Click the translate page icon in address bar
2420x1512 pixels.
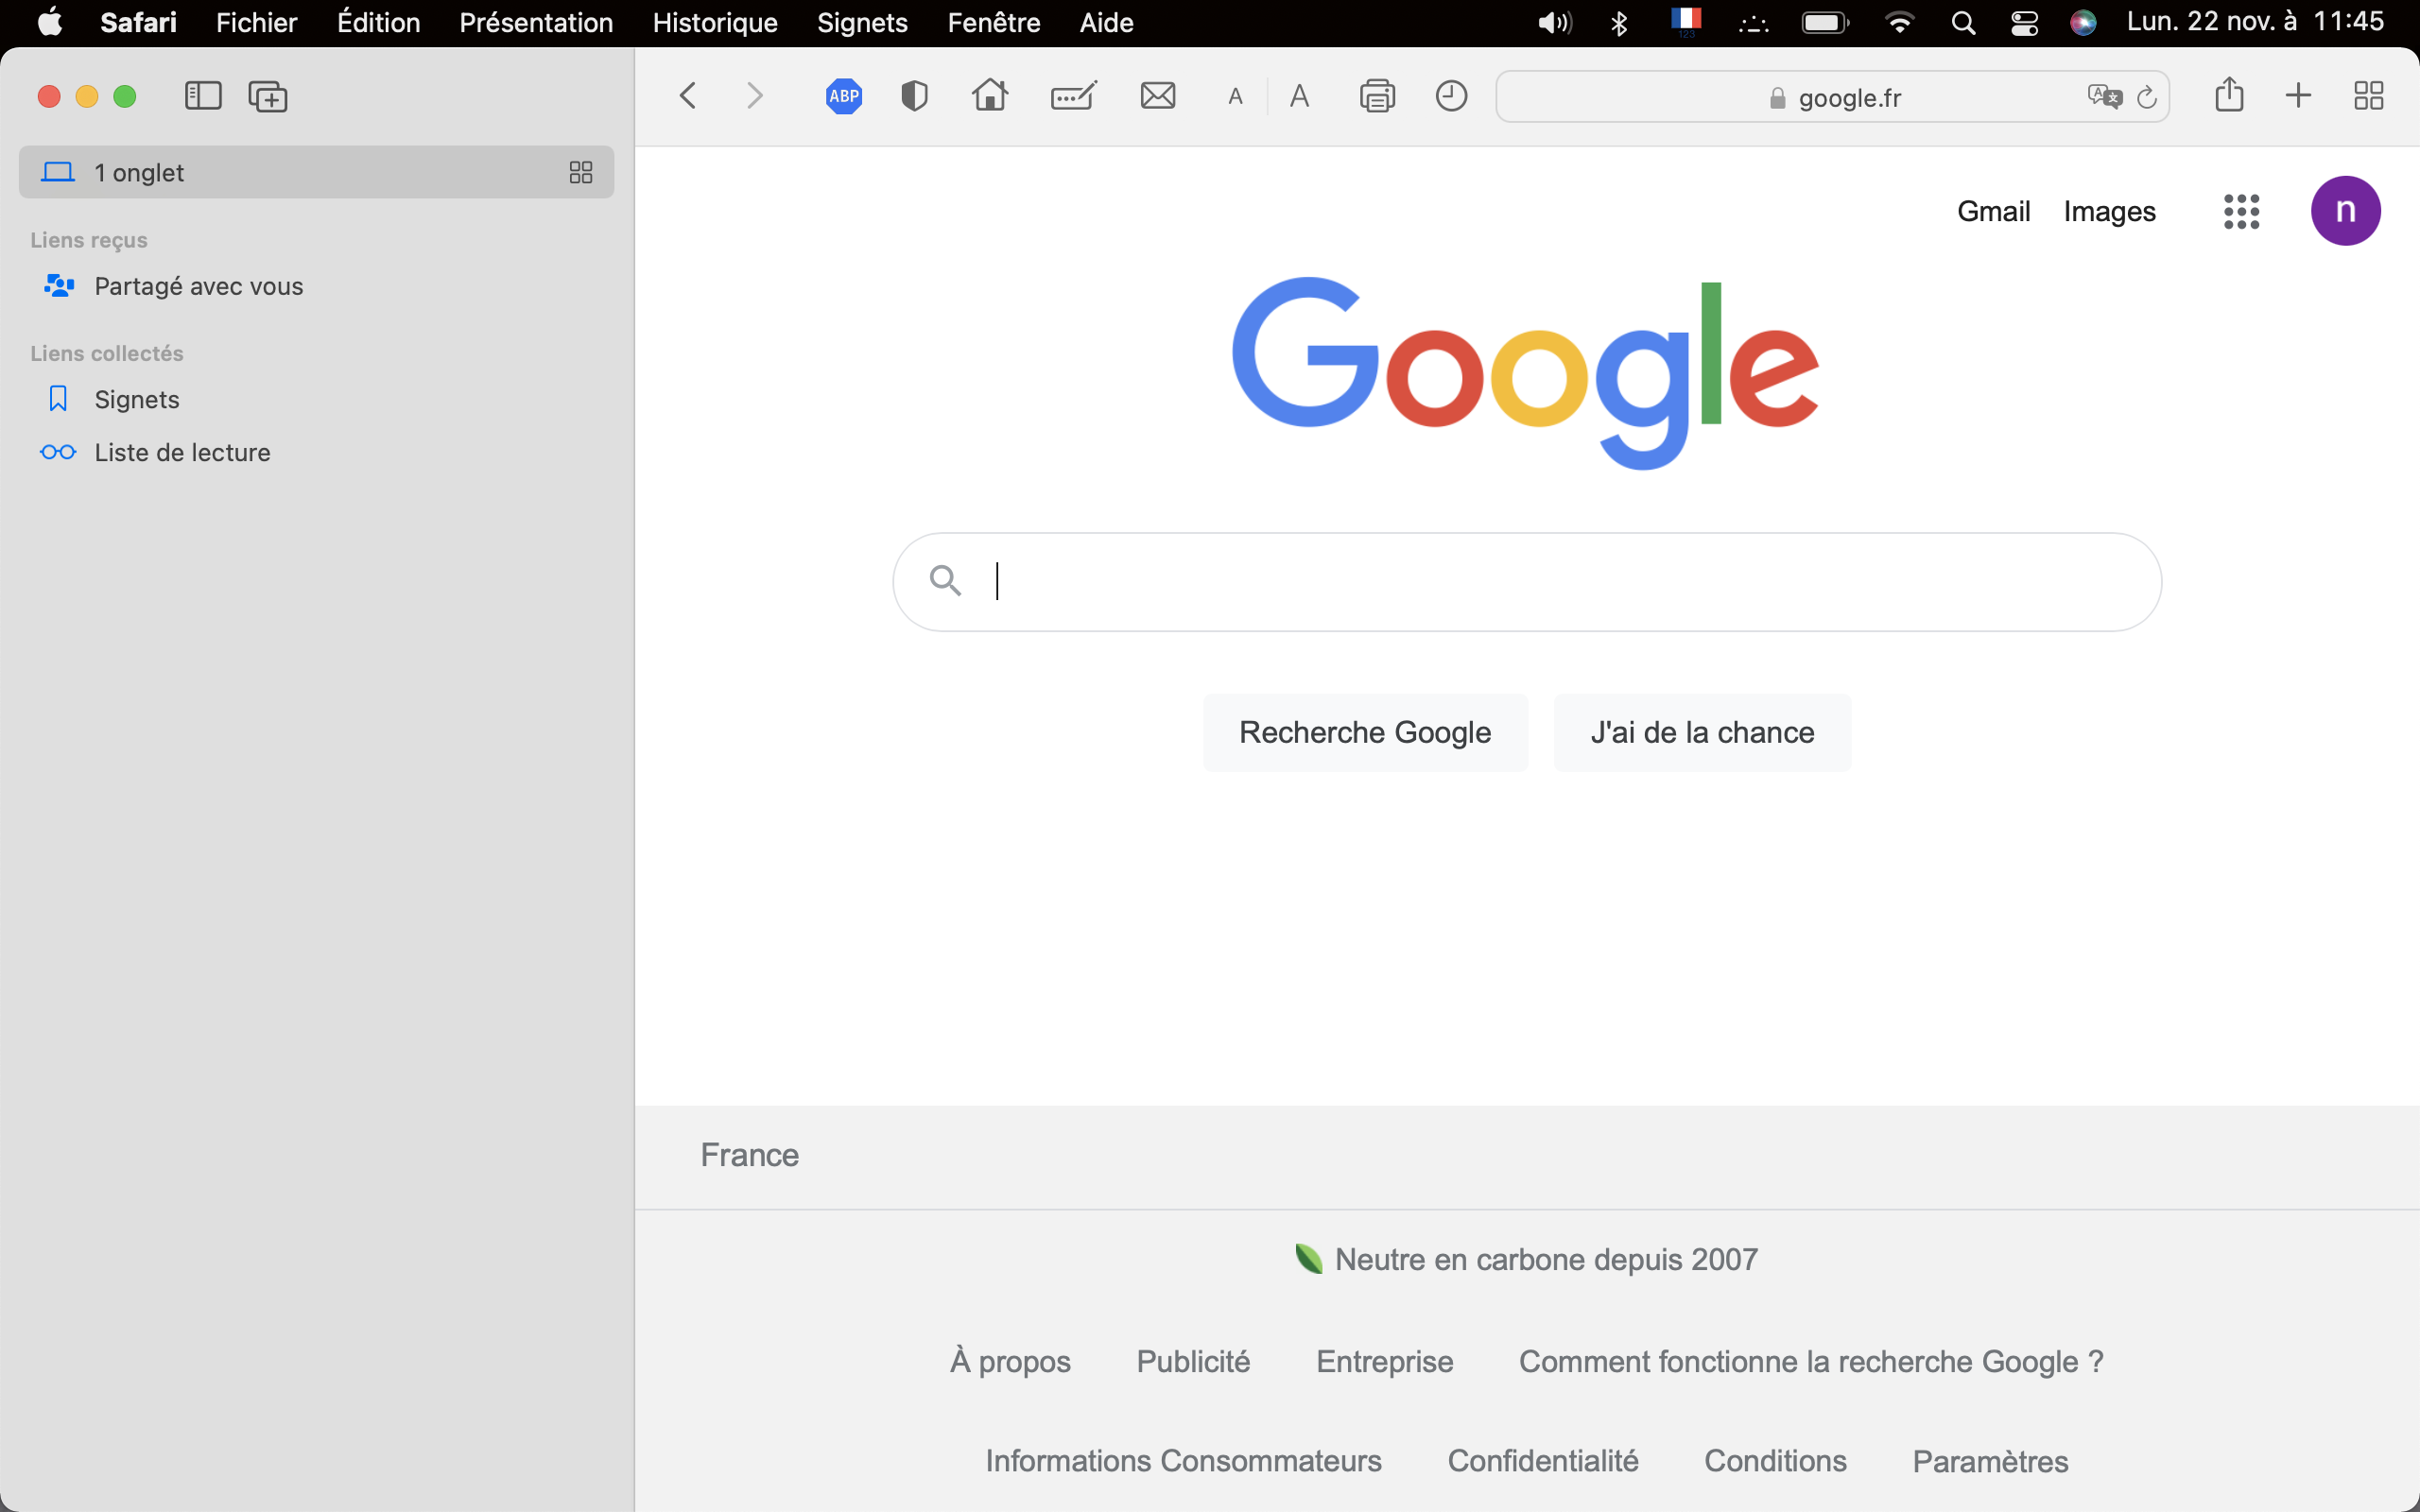point(2103,96)
